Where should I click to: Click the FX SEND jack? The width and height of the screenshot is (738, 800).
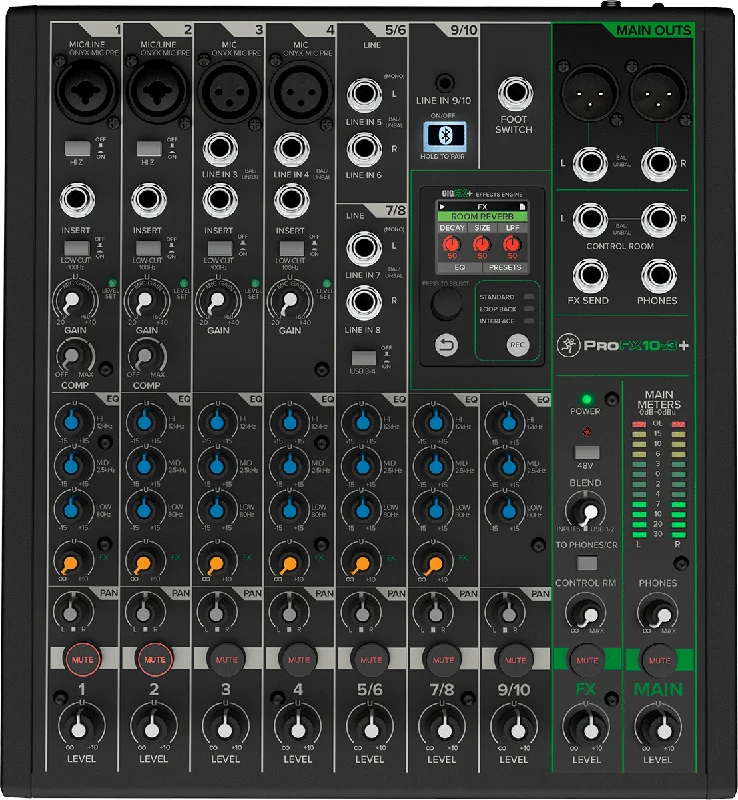[590, 276]
